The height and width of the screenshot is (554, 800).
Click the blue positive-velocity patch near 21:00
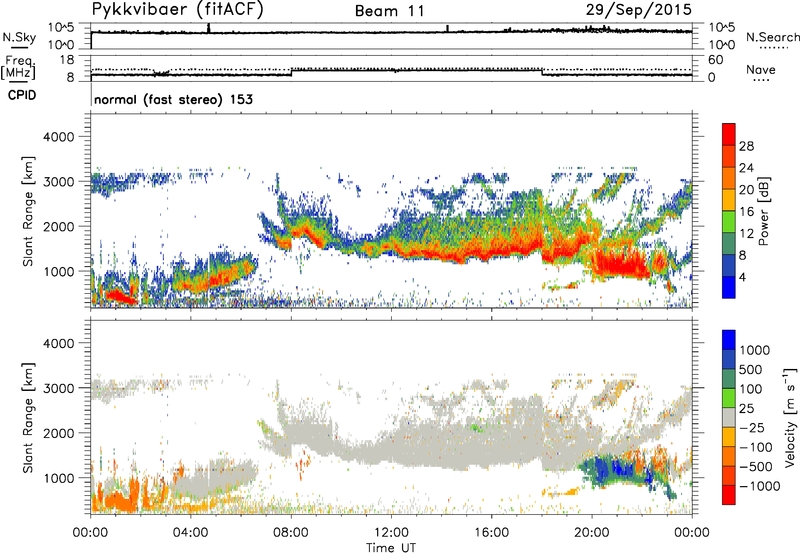point(617,470)
